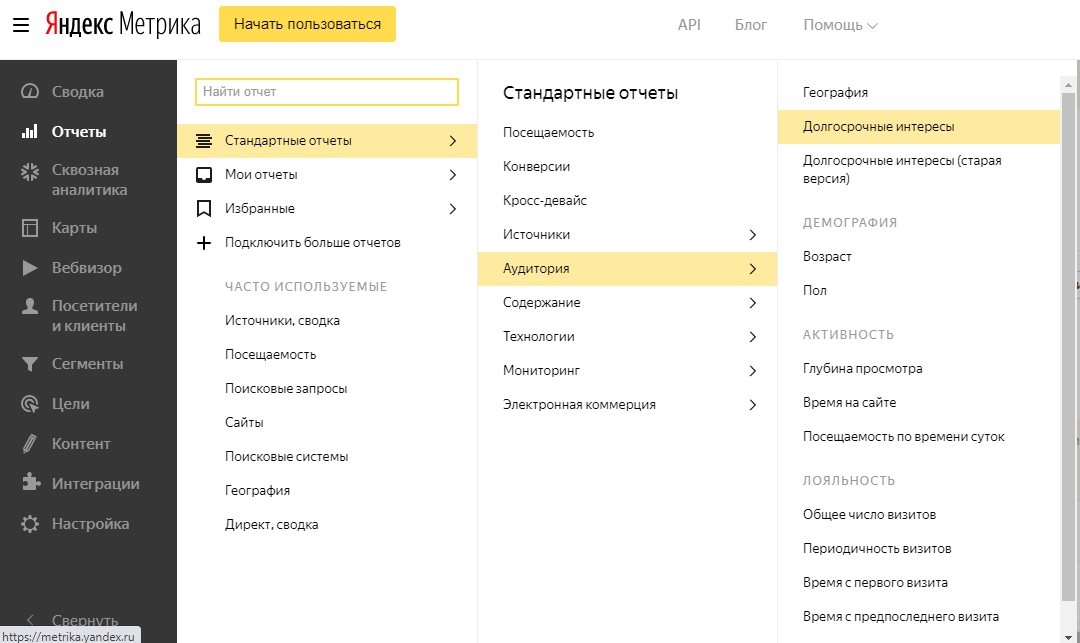
Task: Open Директ, сводка frequent report
Action: 271,525
